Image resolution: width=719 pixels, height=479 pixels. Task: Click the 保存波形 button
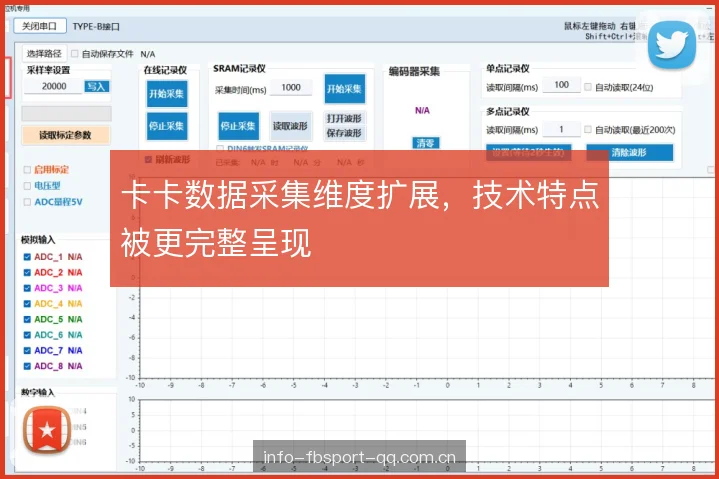tap(344, 133)
